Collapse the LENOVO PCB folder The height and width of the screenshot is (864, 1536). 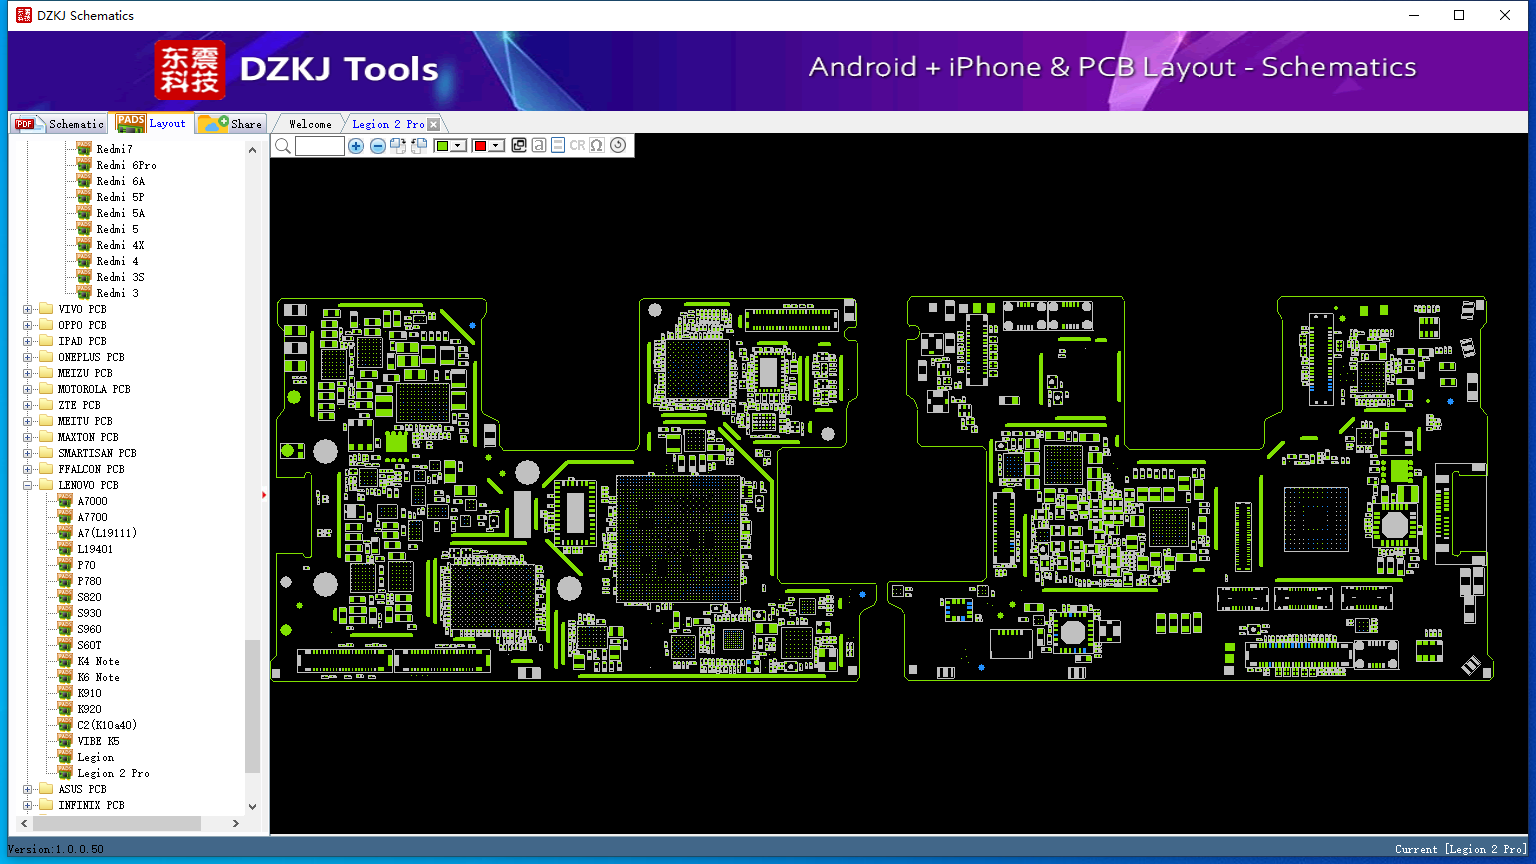click(x=28, y=485)
